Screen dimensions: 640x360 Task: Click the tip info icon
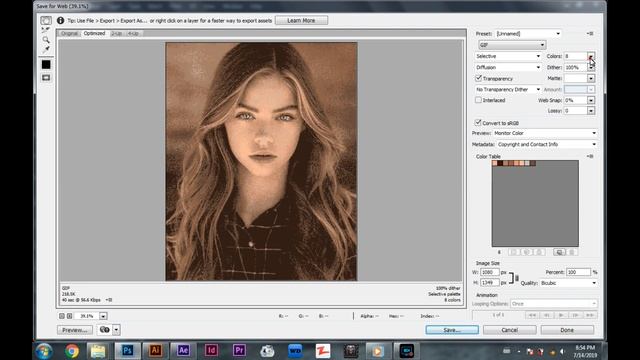click(x=60, y=20)
